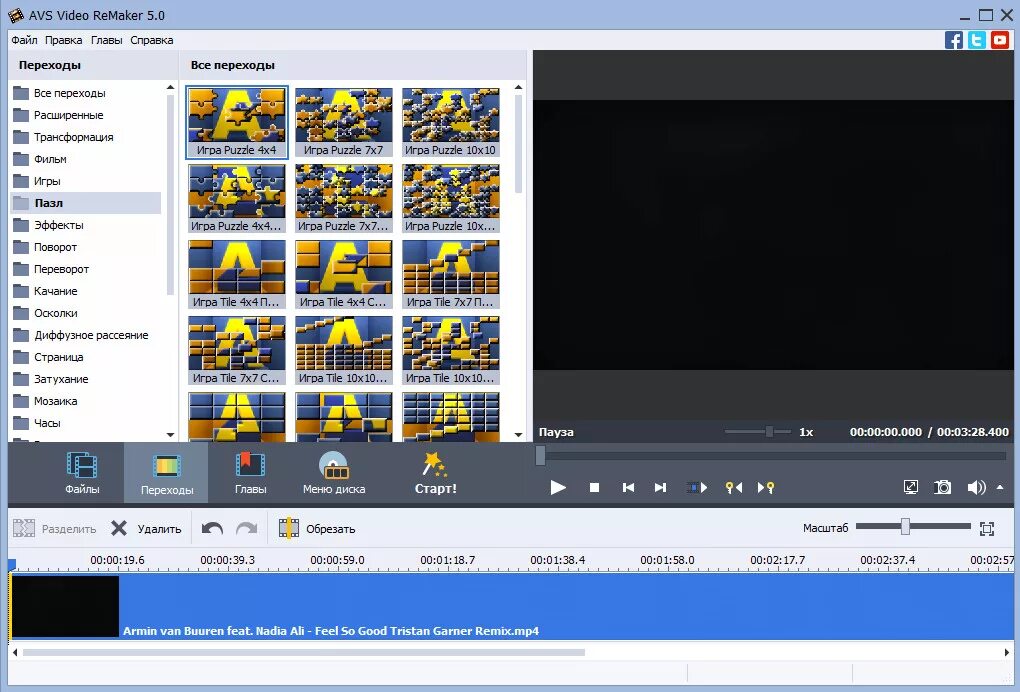1020x692 pixels.
Task: Open YouTube channel icon
Action: [x=1000, y=40]
